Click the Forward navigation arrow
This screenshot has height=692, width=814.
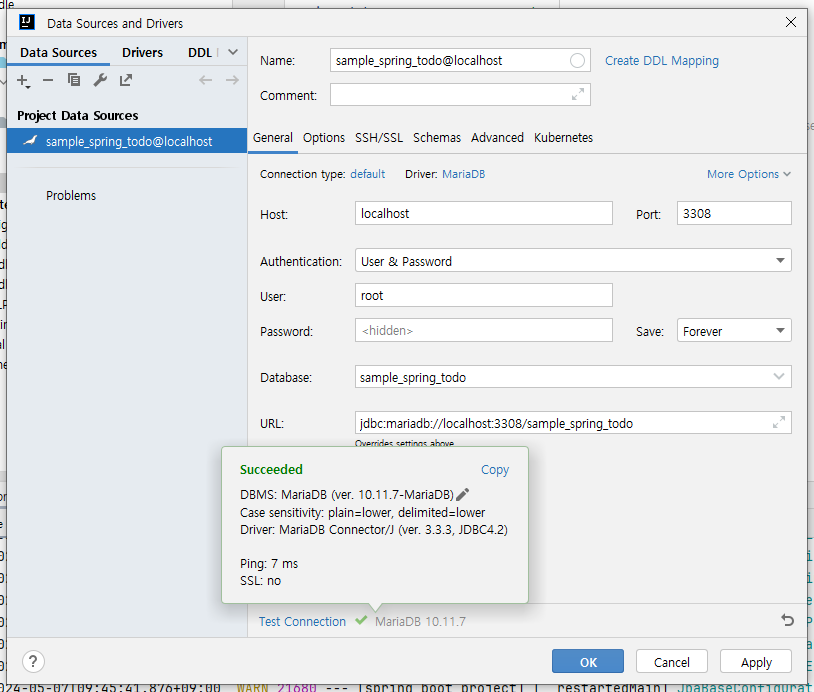click(232, 80)
